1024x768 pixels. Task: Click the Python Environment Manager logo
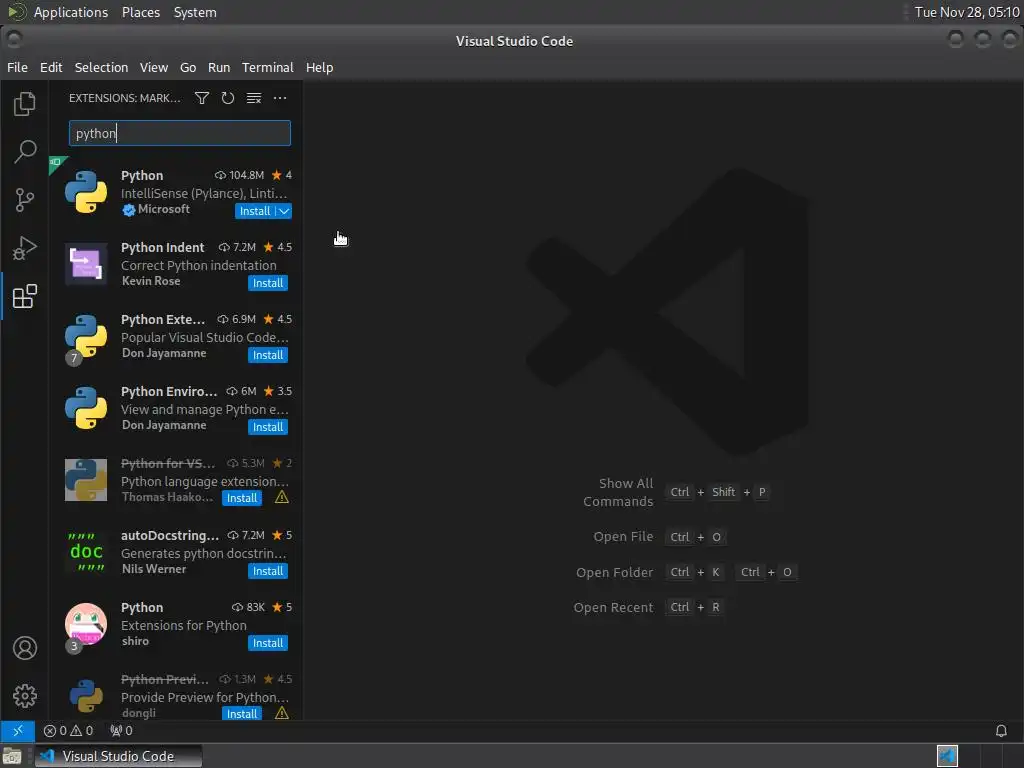86,408
